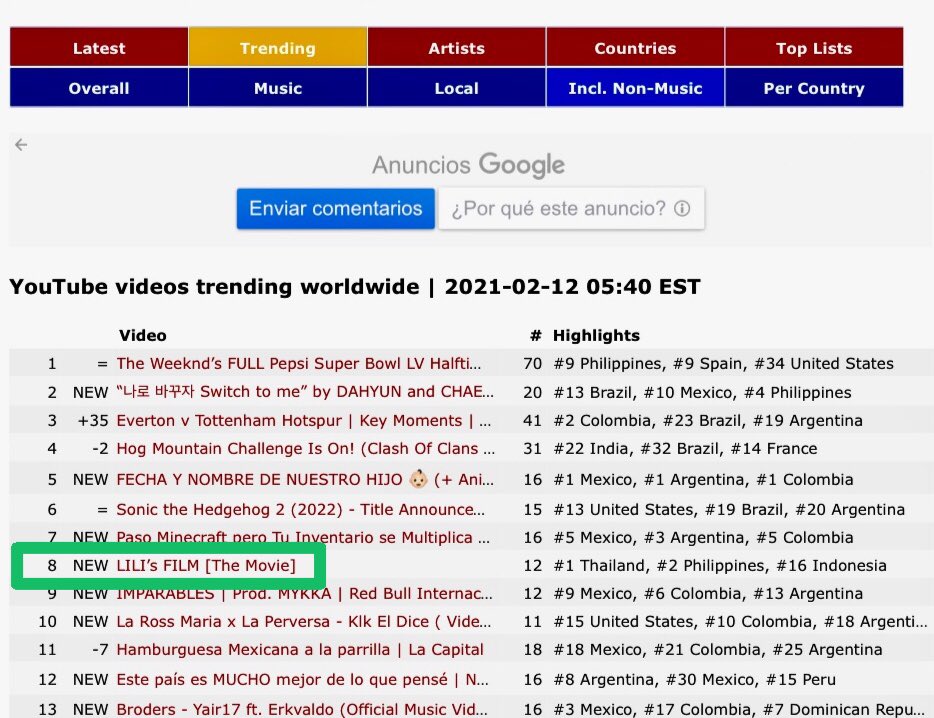Image resolution: width=934 pixels, height=718 pixels.
Task: Click the Highlights column header
Action: [596, 335]
